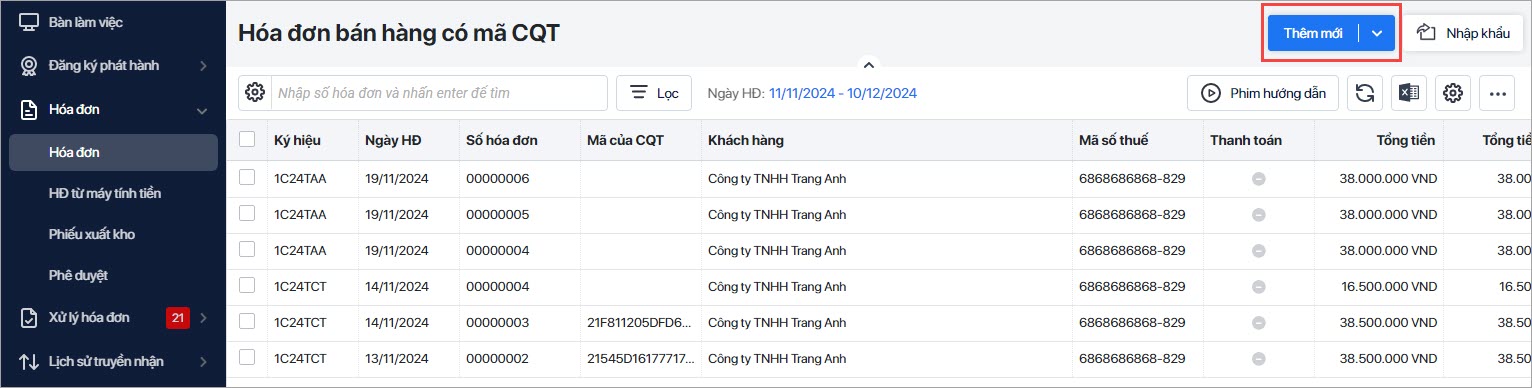Click Nhập khẩu import icon
The image size is (1532, 388).
pyautogui.click(x=1426, y=33)
